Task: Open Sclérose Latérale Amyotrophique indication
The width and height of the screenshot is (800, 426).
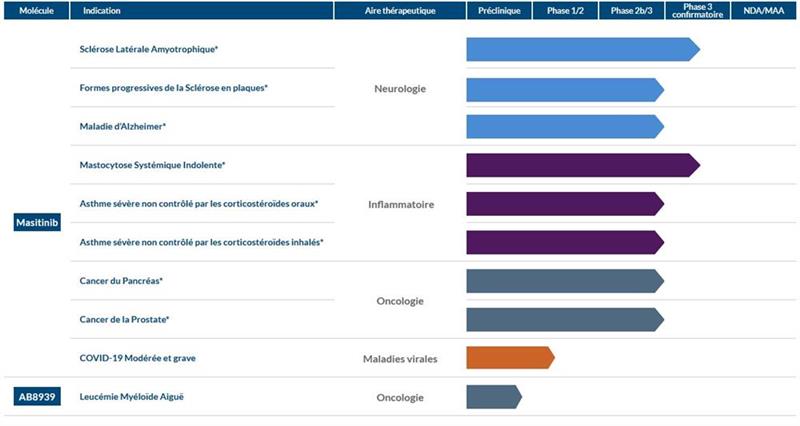Action: (x=149, y=49)
